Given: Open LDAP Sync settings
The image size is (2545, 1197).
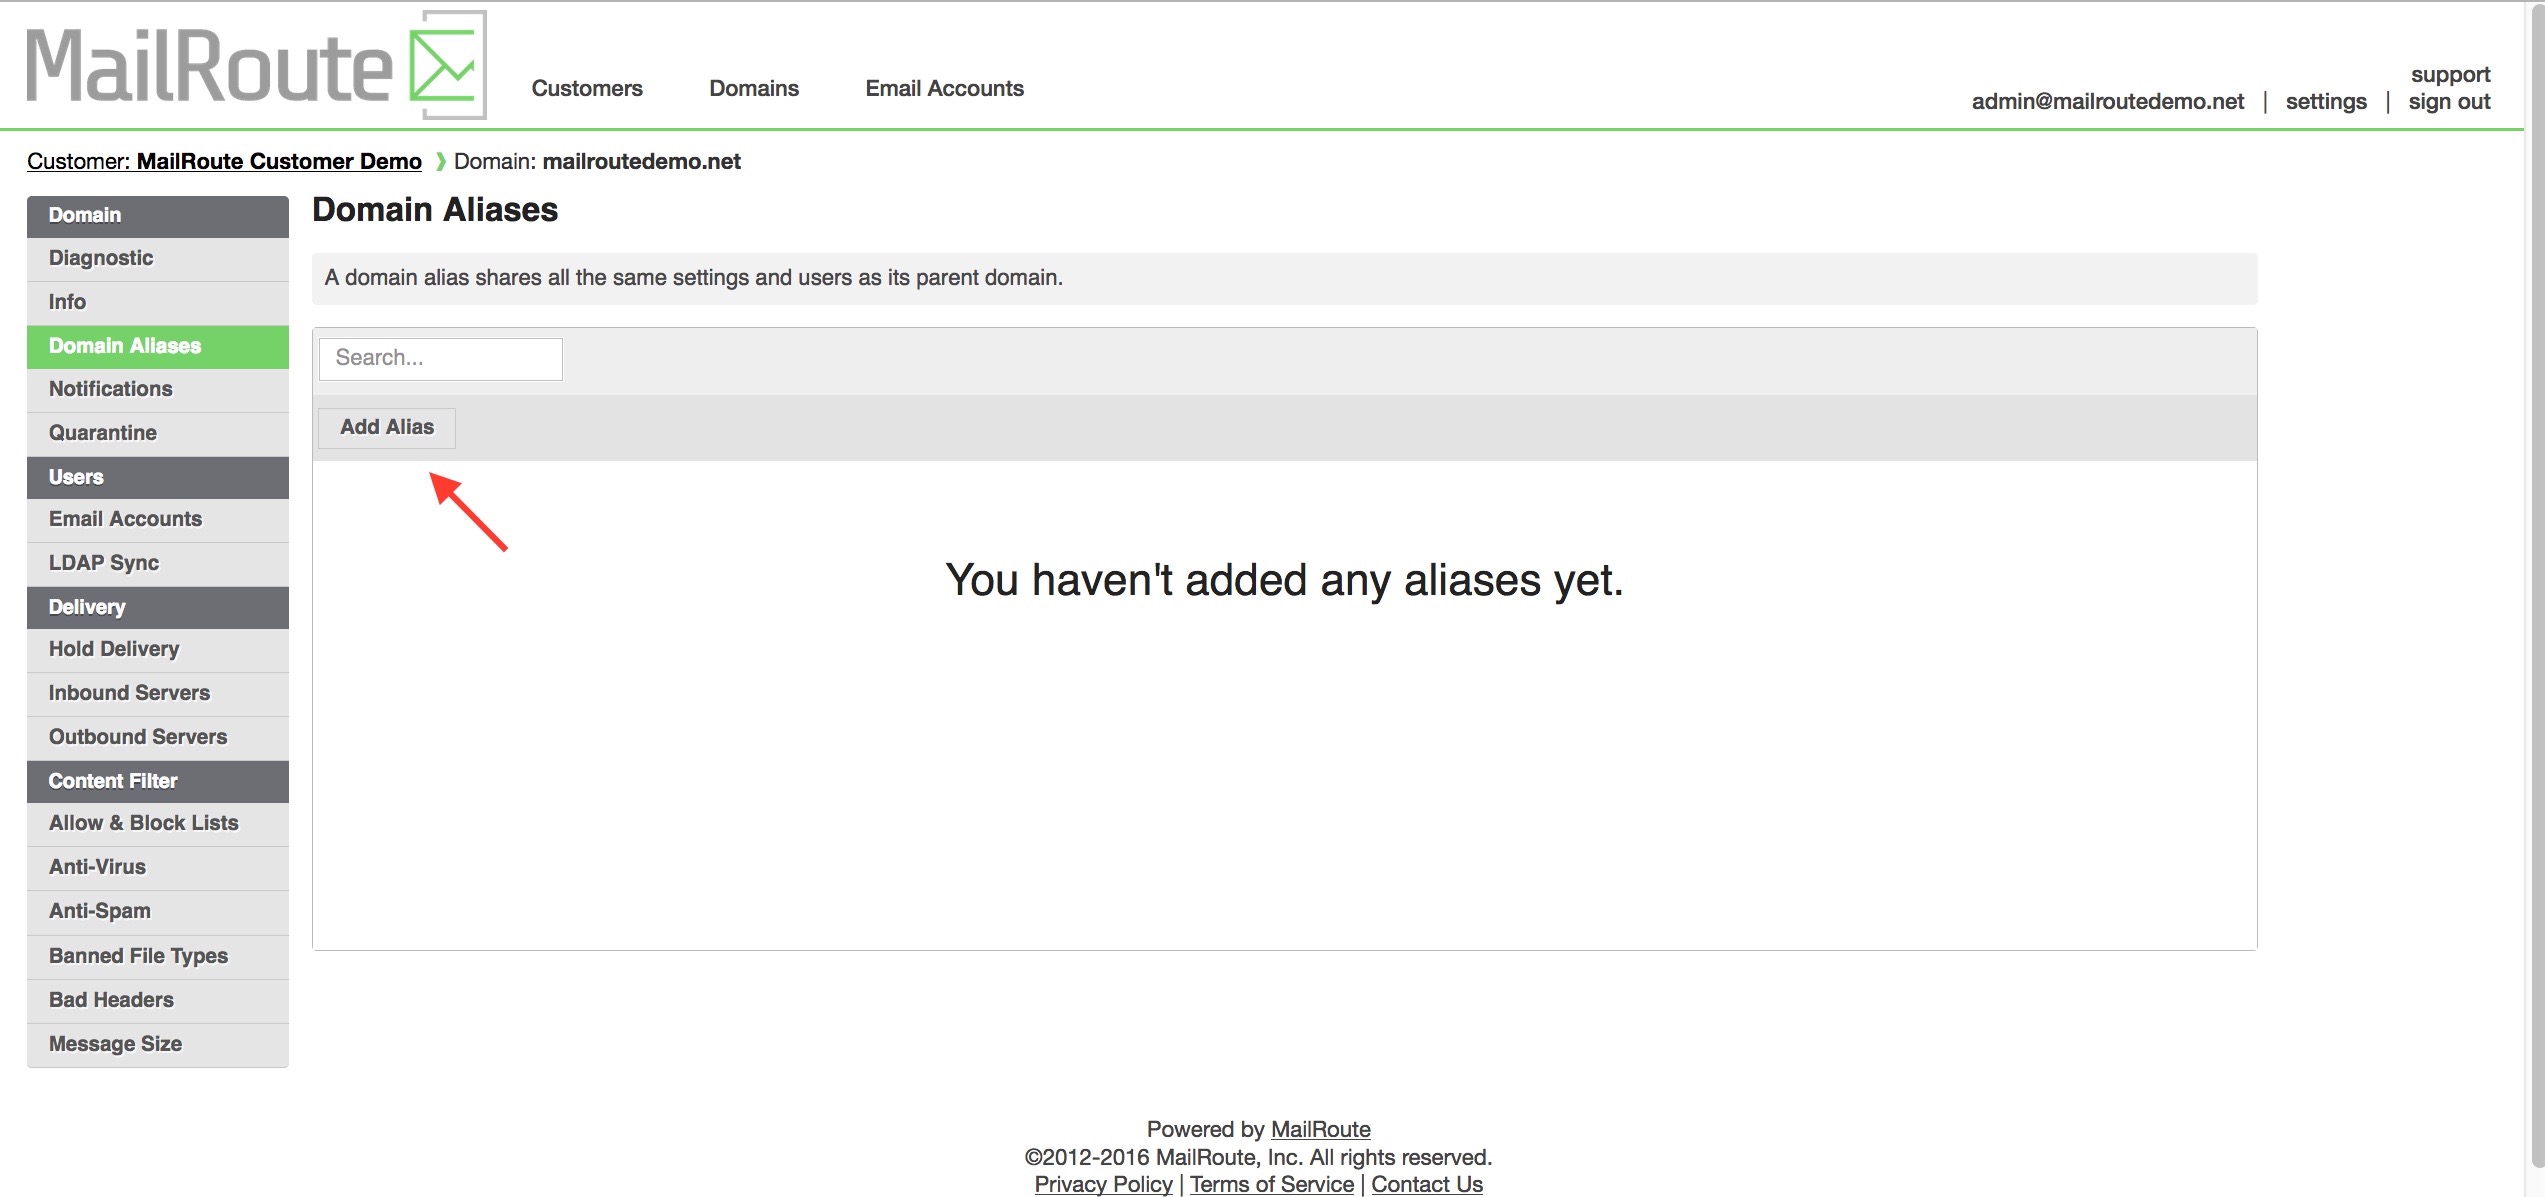Looking at the screenshot, I should [x=158, y=564].
